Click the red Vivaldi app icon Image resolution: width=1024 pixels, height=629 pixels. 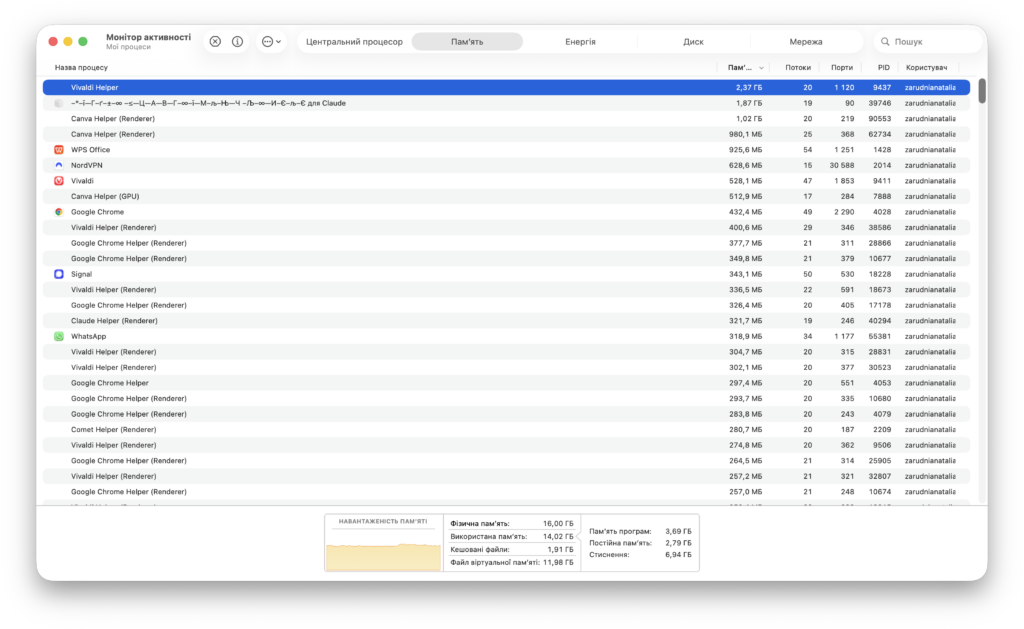coord(59,181)
